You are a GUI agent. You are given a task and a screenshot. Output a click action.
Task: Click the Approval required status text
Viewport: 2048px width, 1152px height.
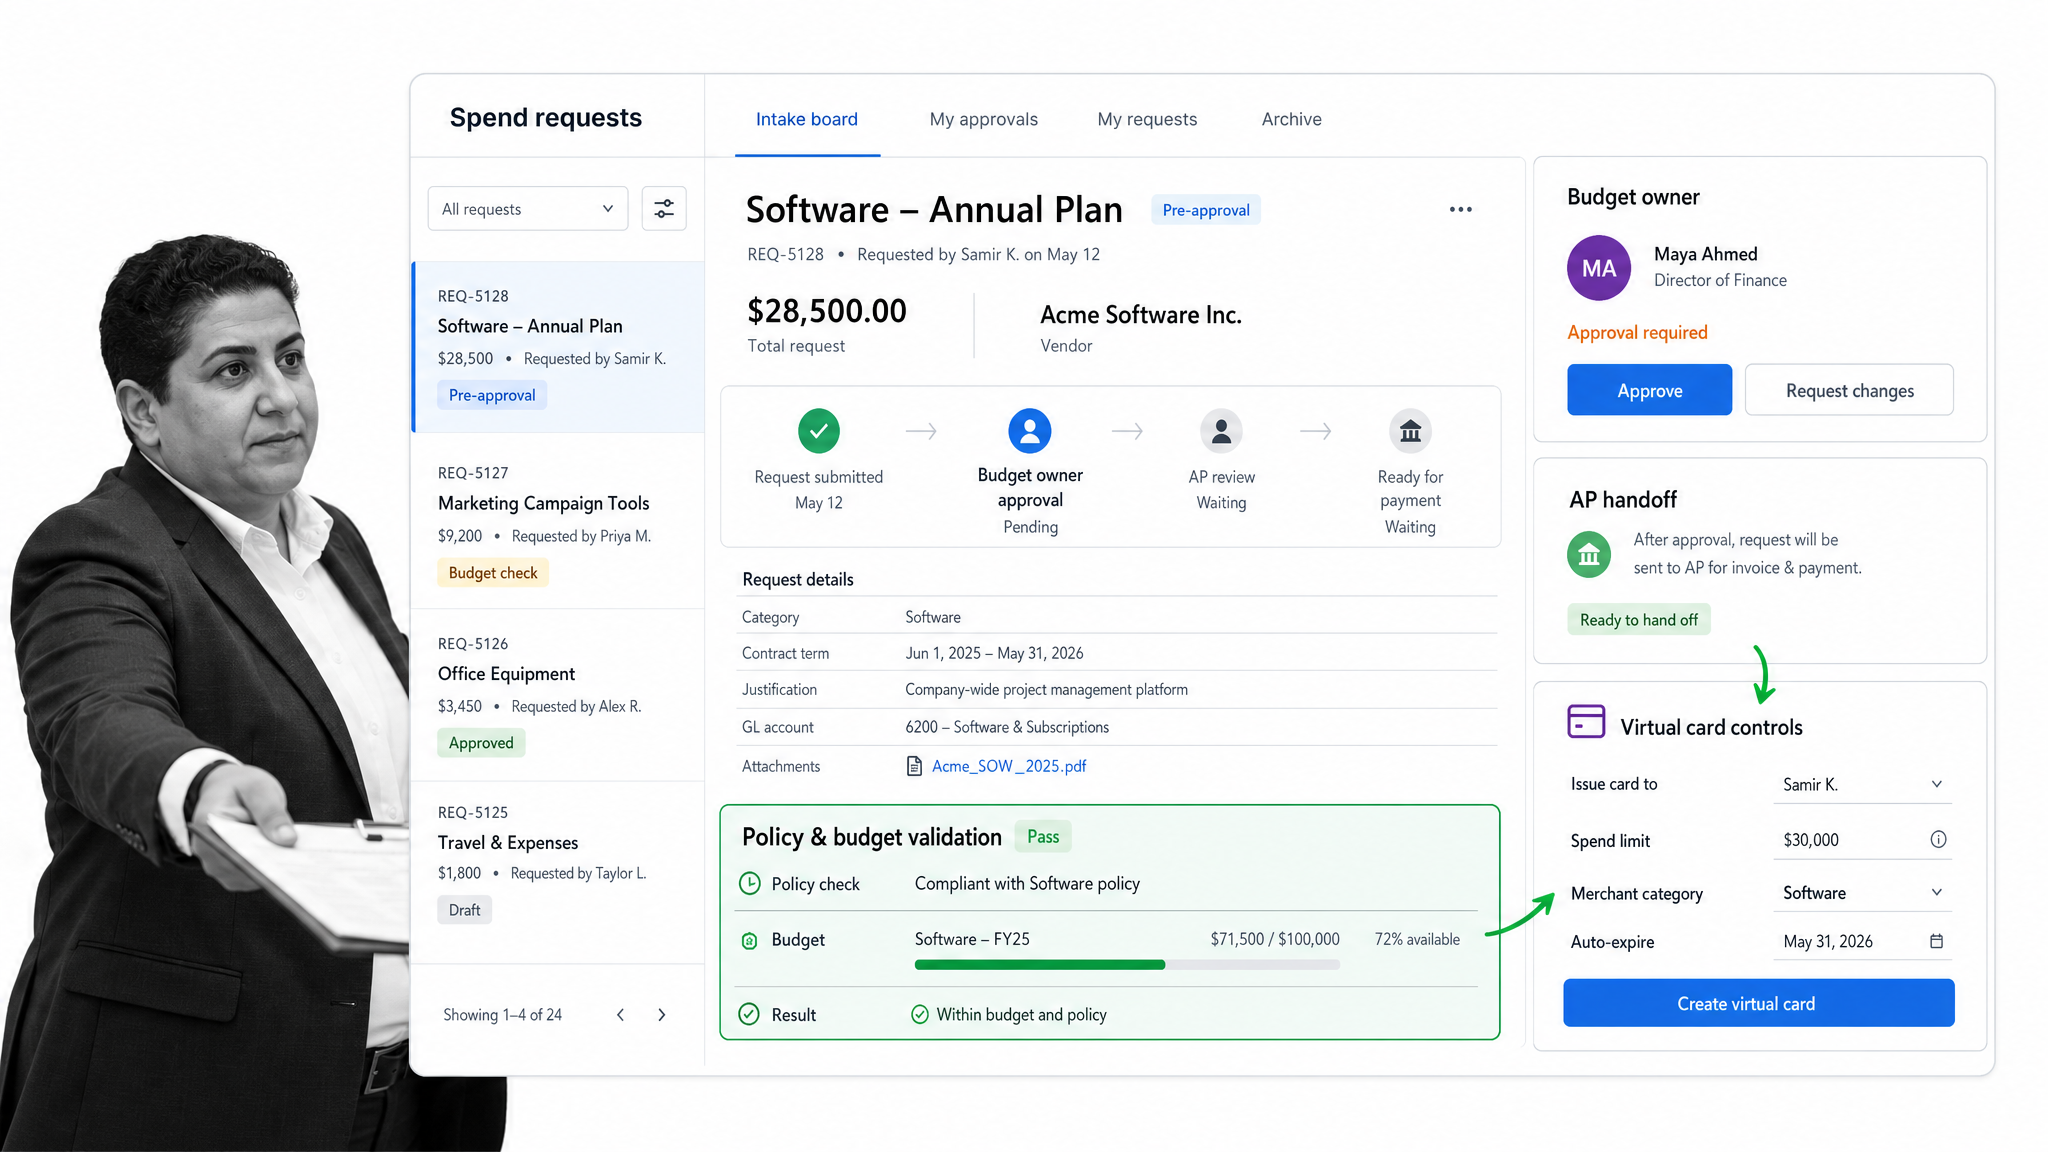[x=1637, y=333]
